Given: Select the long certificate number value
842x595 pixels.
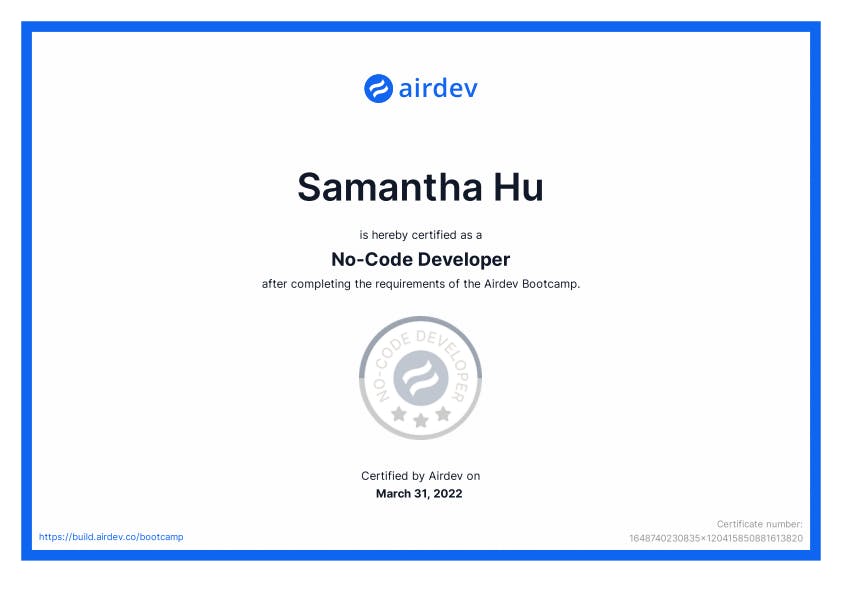Looking at the screenshot, I should [x=715, y=538].
